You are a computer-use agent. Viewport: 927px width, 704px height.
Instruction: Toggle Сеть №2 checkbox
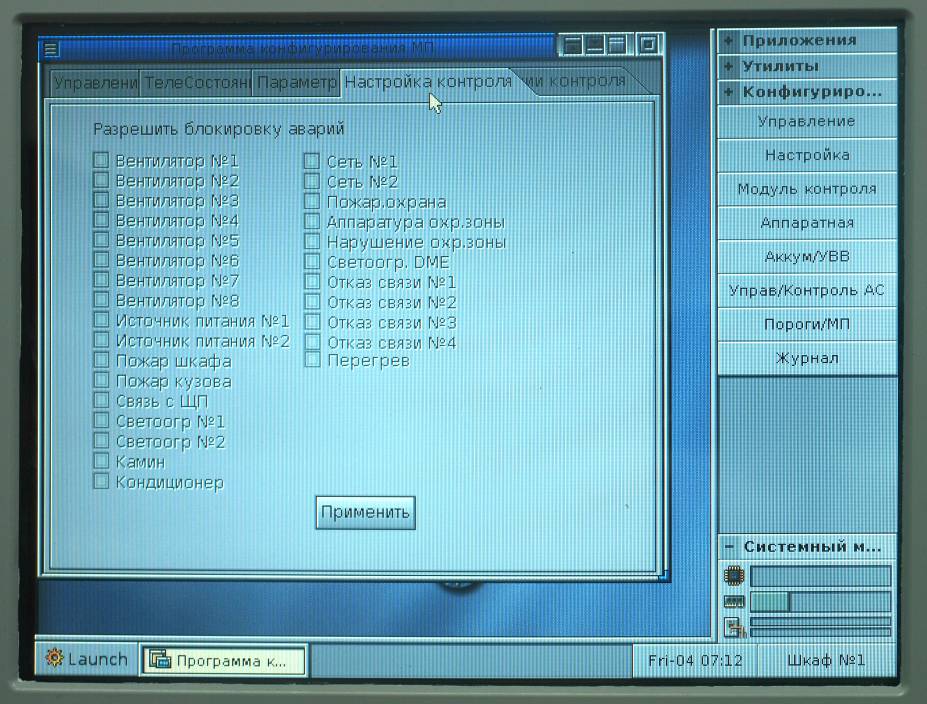point(312,181)
